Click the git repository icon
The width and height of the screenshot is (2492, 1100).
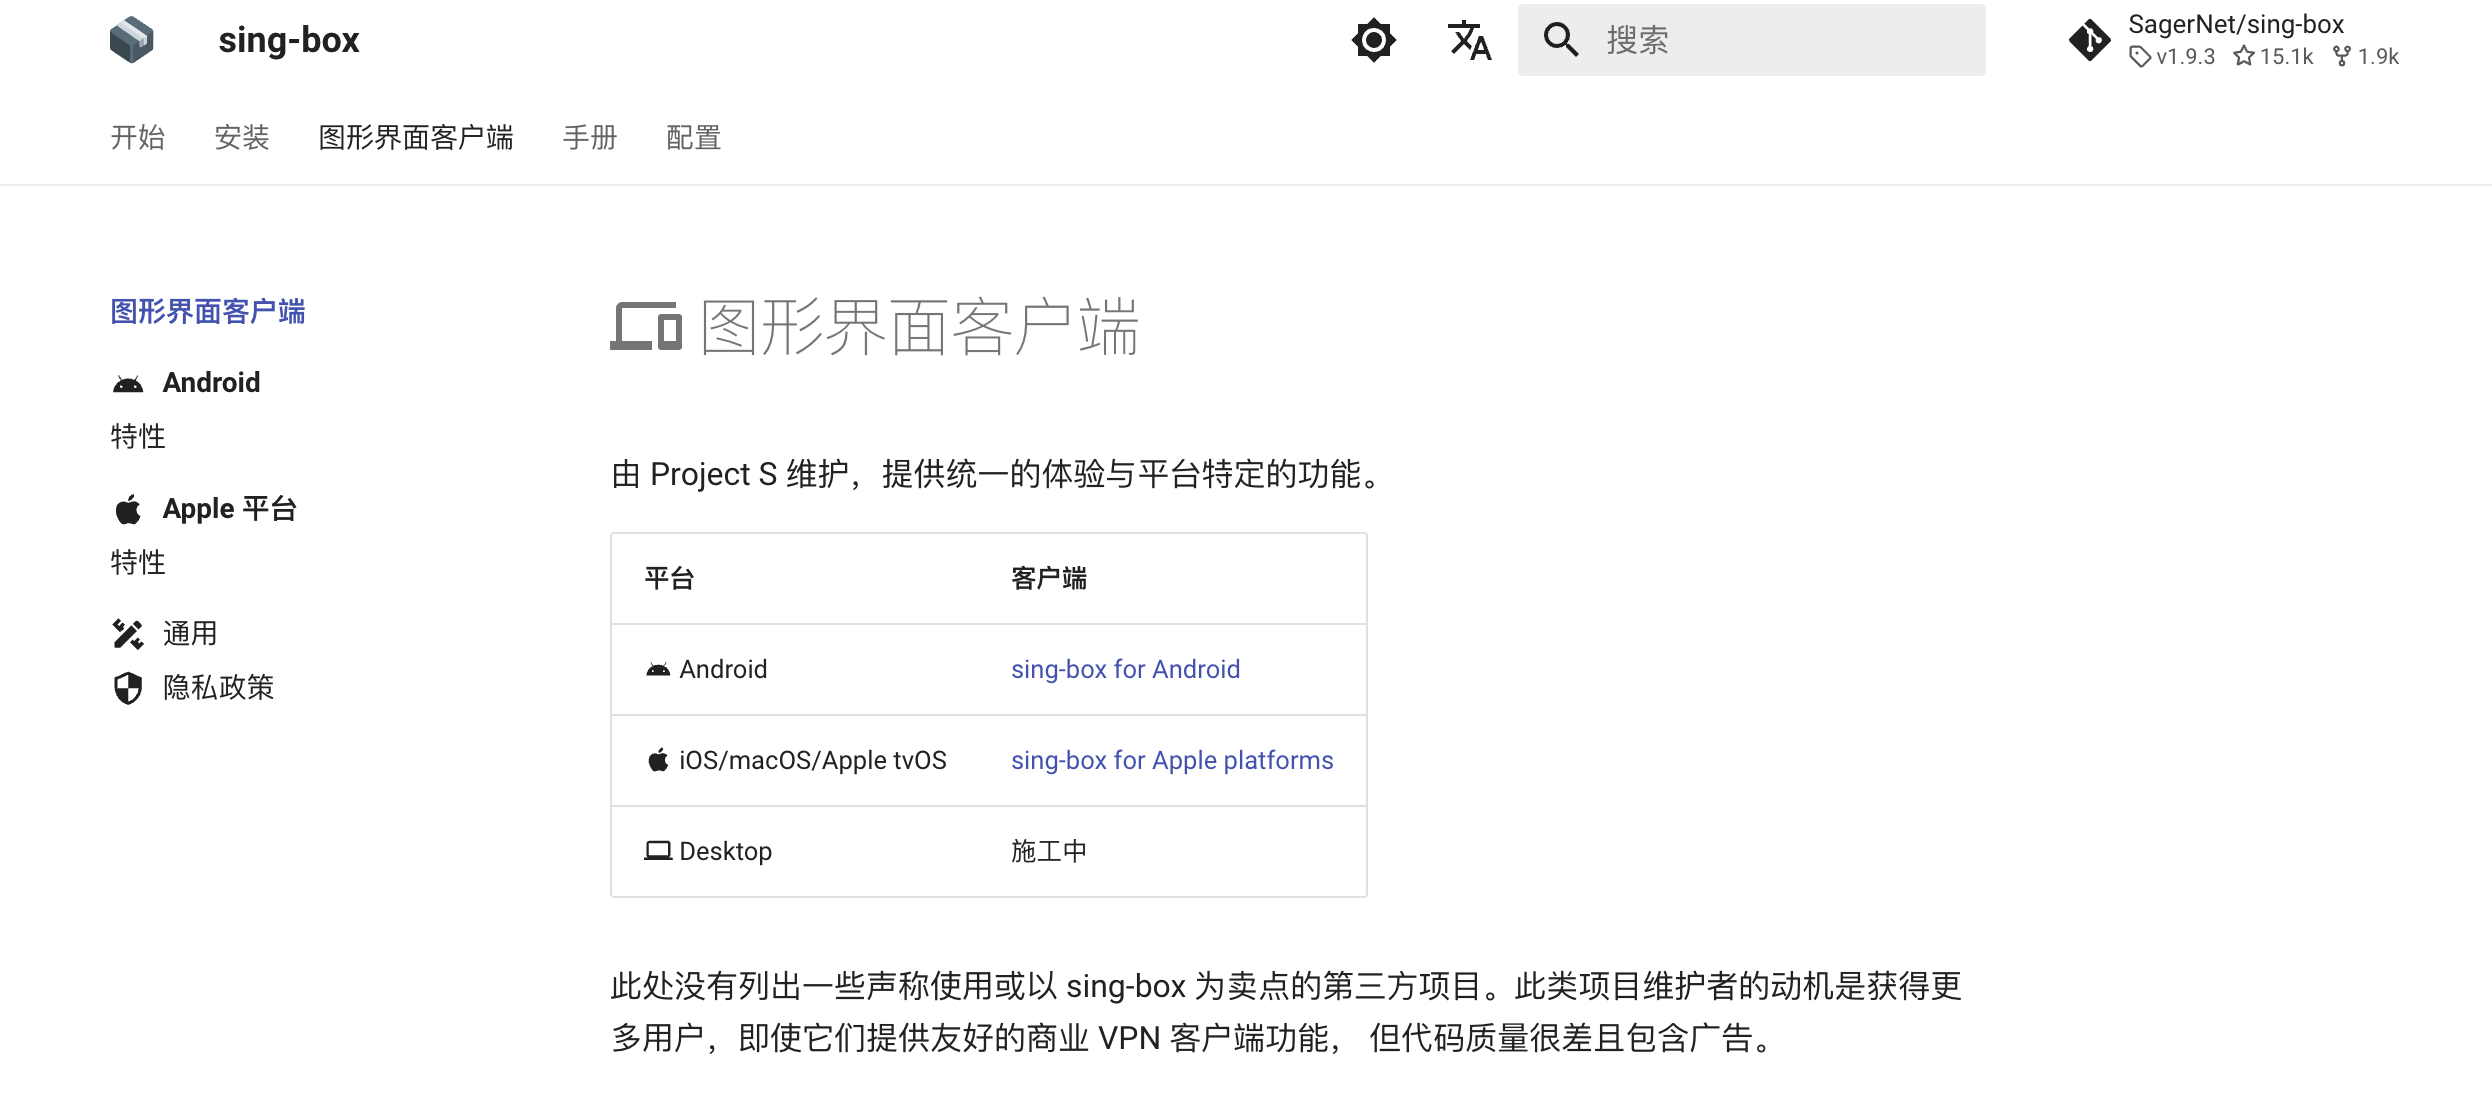[2089, 40]
